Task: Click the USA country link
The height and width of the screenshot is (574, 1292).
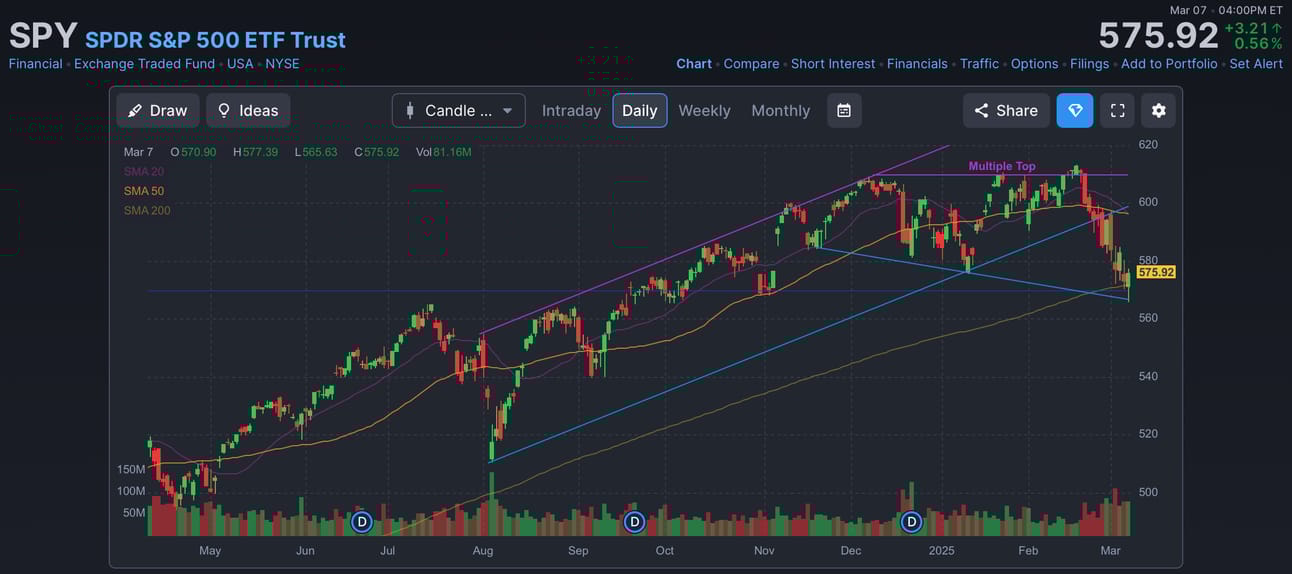Action: (240, 63)
